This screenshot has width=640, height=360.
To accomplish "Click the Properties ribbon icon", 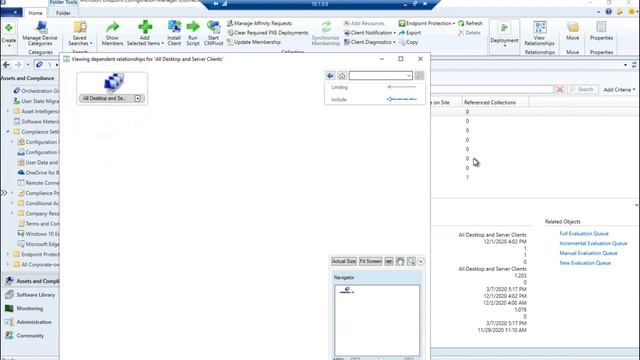I will tap(601, 27).
